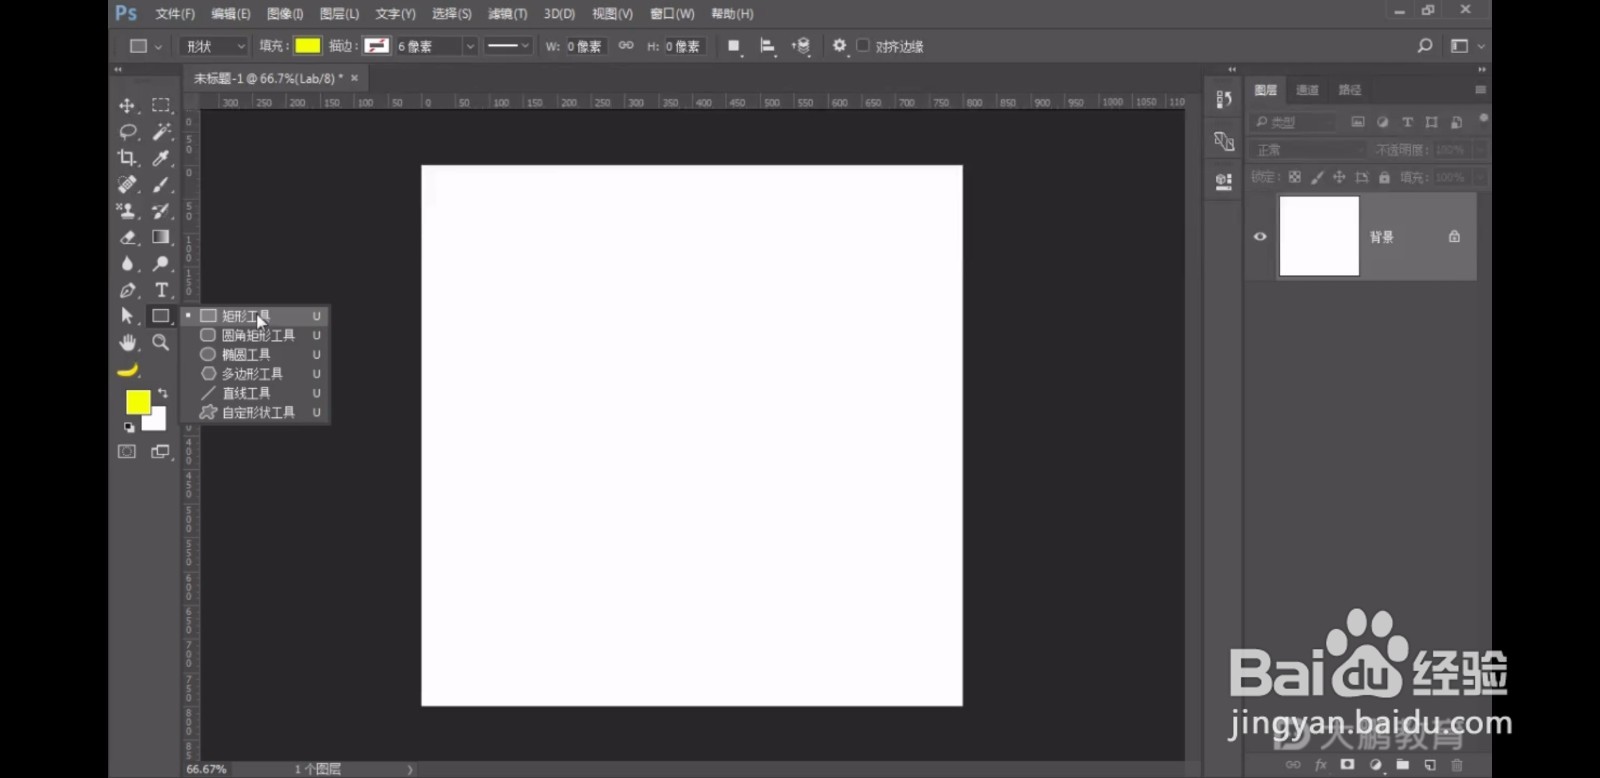Image resolution: width=1600 pixels, height=778 pixels.
Task: Click yellow foreground color swatch
Action: (x=138, y=402)
